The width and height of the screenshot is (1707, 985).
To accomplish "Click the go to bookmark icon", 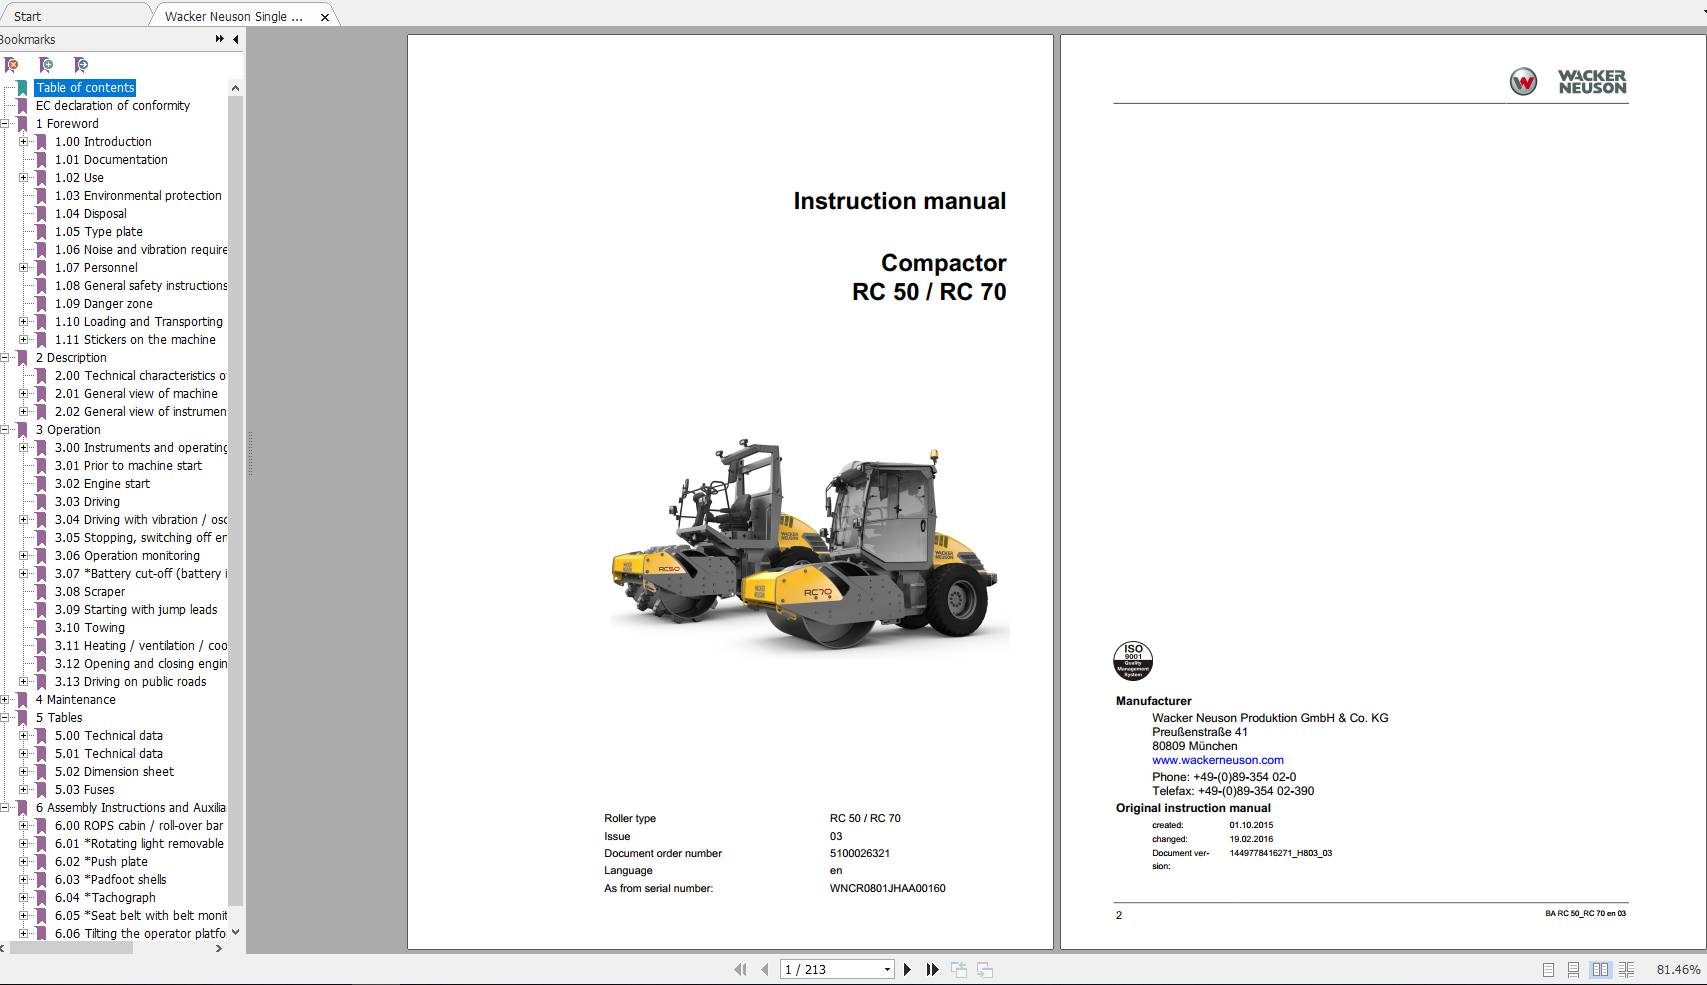I will pos(81,65).
